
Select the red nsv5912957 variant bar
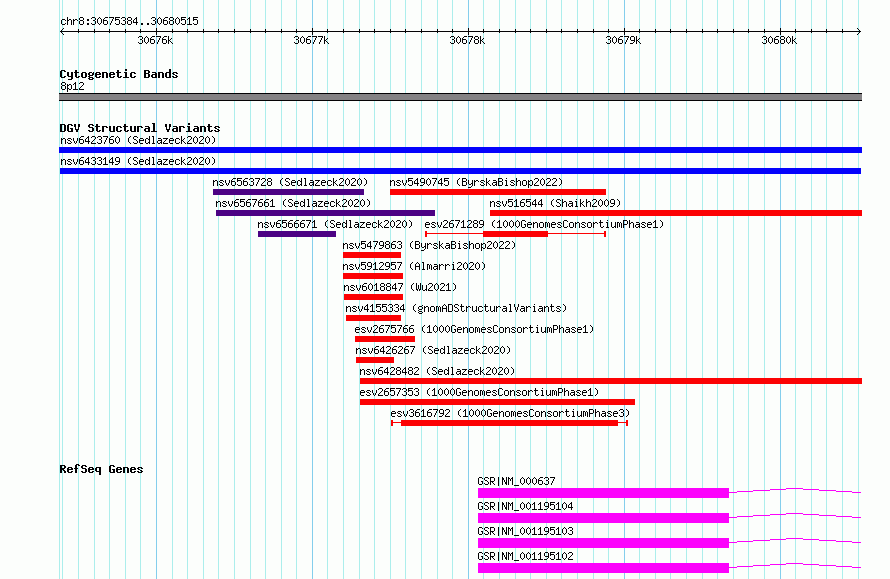tap(373, 276)
